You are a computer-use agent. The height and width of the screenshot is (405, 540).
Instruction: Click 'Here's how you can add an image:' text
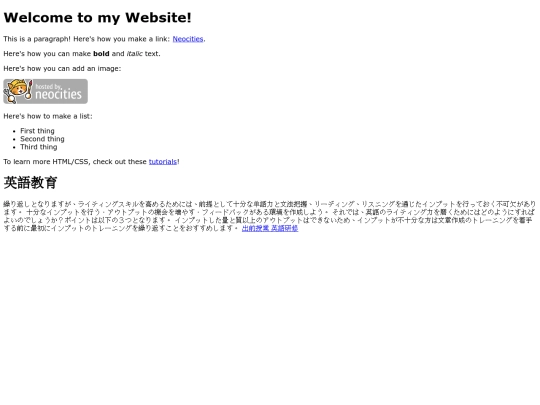tap(62, 69)
